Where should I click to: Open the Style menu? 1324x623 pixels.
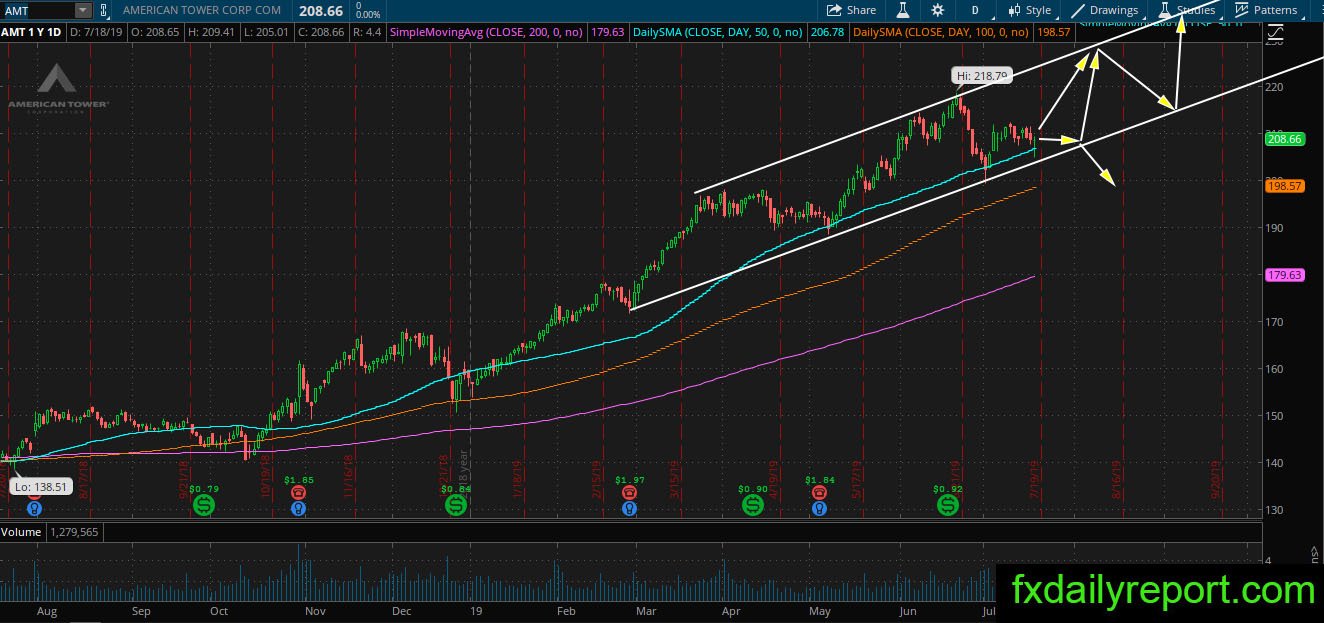pos(1030,10)
